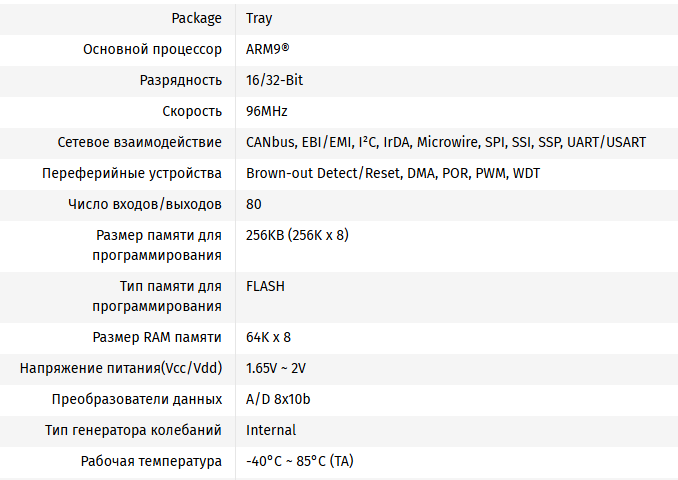Click the Число входов/выходов value 80
This screenshot has width=678, height=480.
254,204
